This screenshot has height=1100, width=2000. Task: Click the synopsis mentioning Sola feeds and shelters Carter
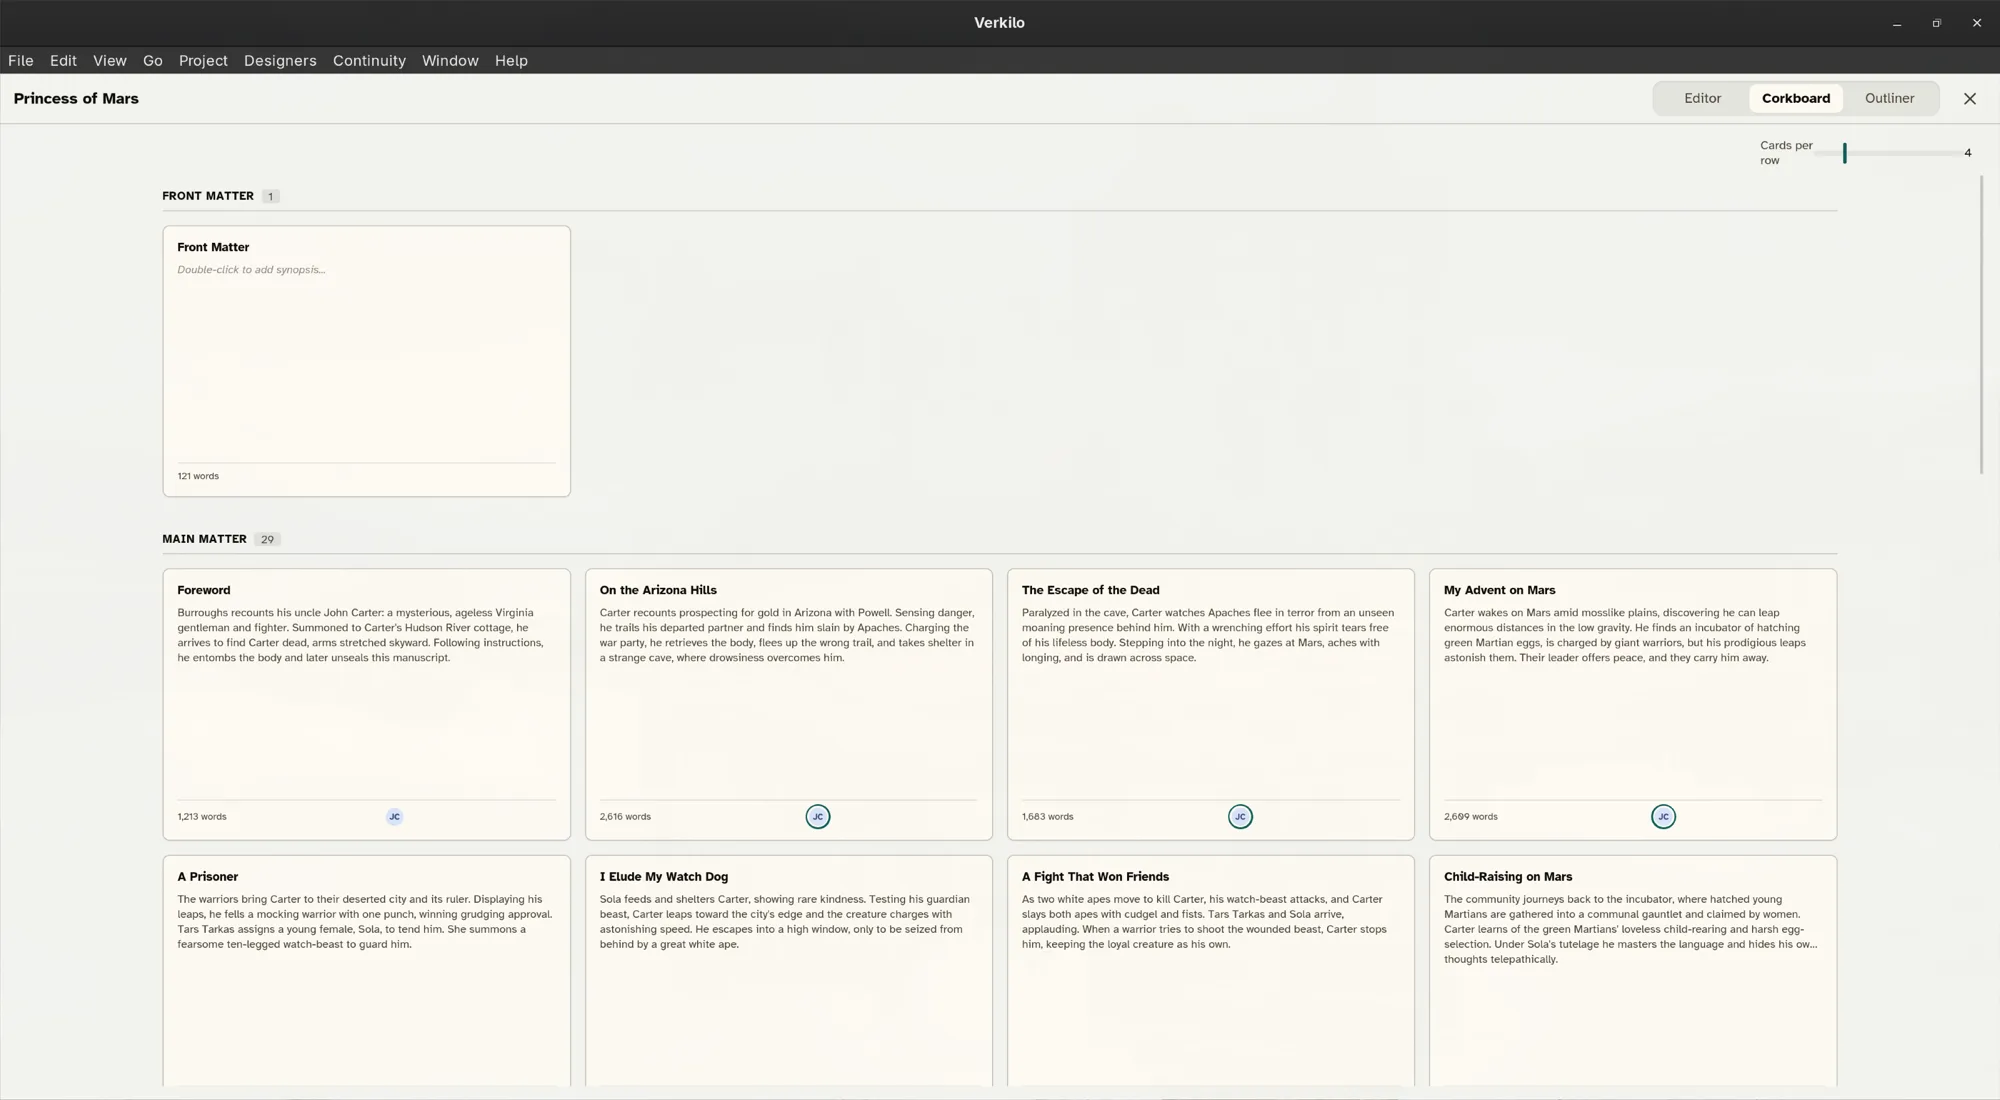tap(786, 922)
